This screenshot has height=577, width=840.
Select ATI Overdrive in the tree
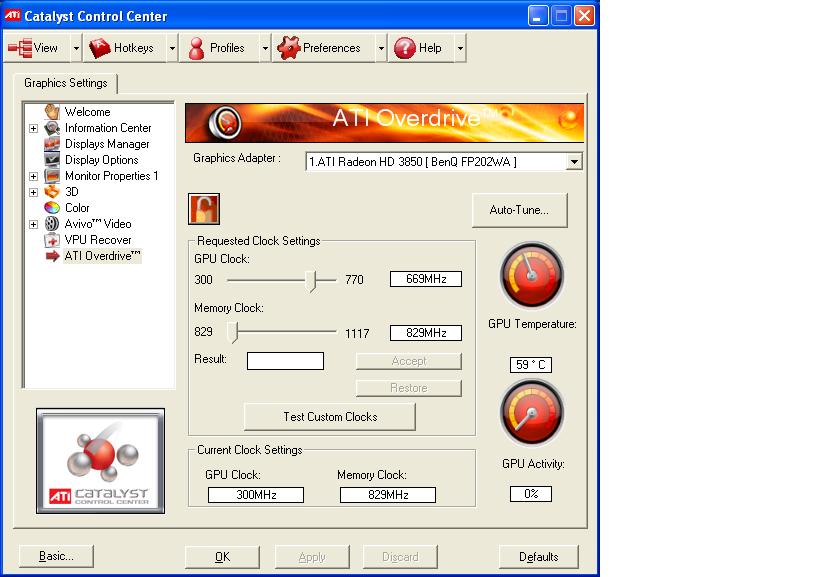click(102, 256)
